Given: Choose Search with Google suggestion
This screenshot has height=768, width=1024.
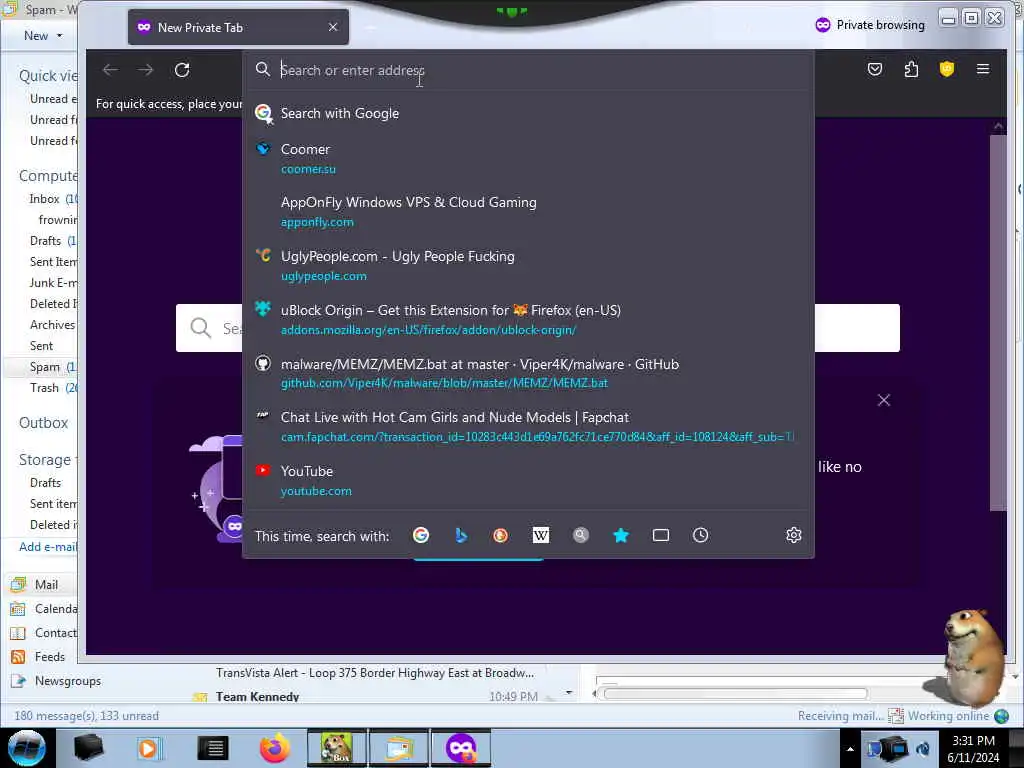Looking at the screenshot, I should (528, 113).
